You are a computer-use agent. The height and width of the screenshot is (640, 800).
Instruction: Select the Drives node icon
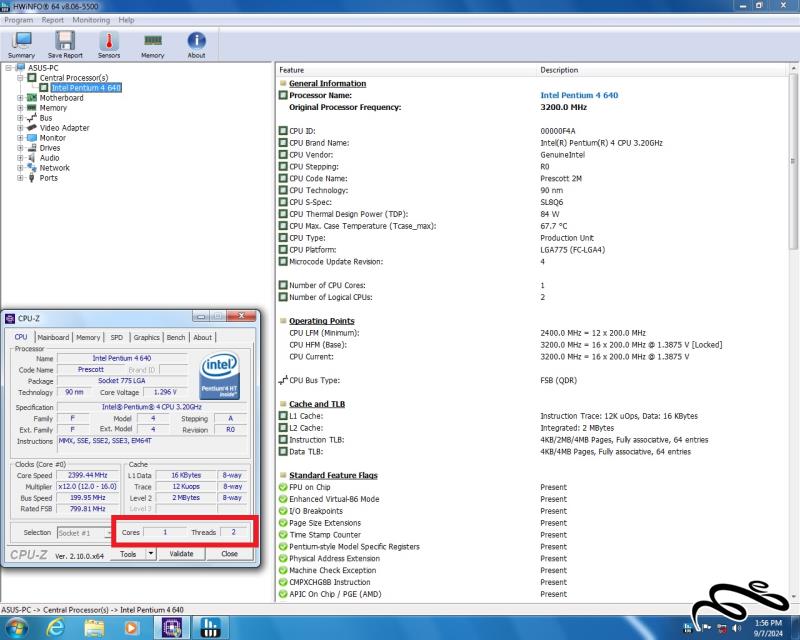[32, 147]
